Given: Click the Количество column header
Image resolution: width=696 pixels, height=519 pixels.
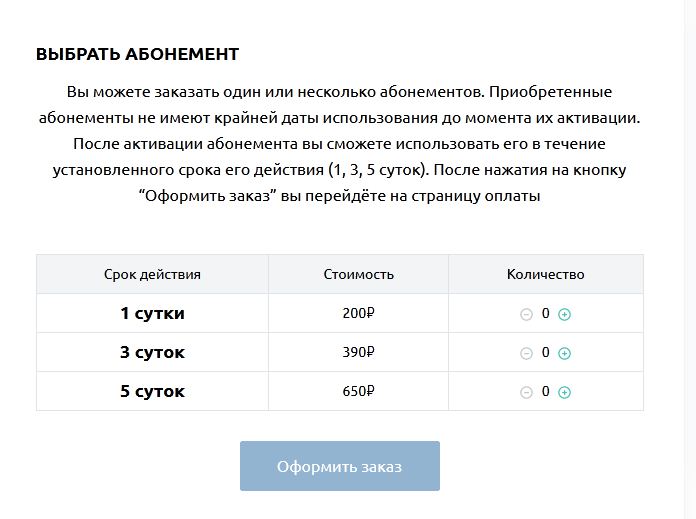Looking at the screenshot, I should (x=546, y=274).
